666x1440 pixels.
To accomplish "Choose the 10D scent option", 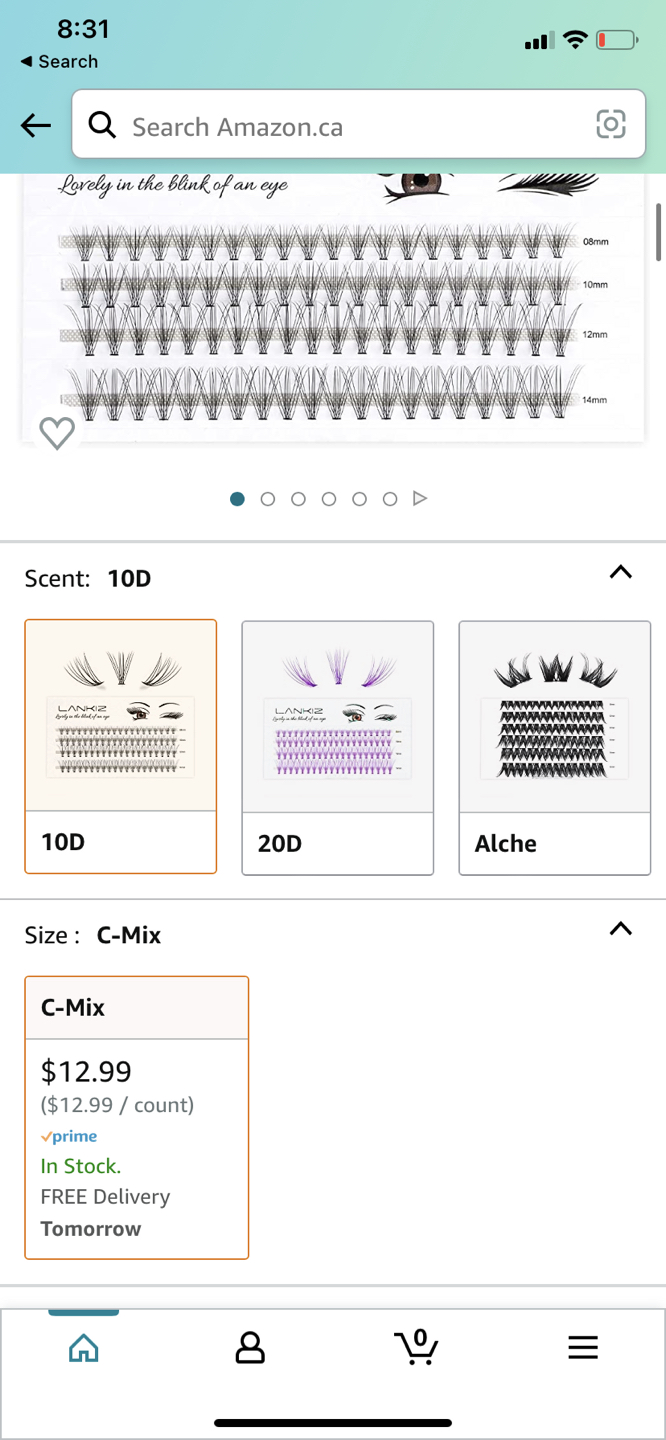I will pyautogui.click(x=121, y=747).
